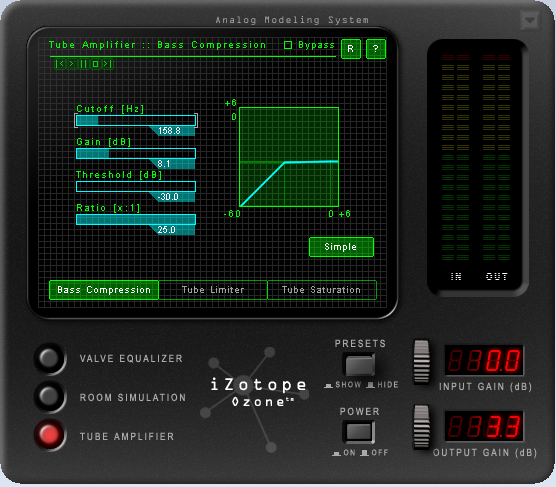Click the Threshold value -30.0

point(168,197)
